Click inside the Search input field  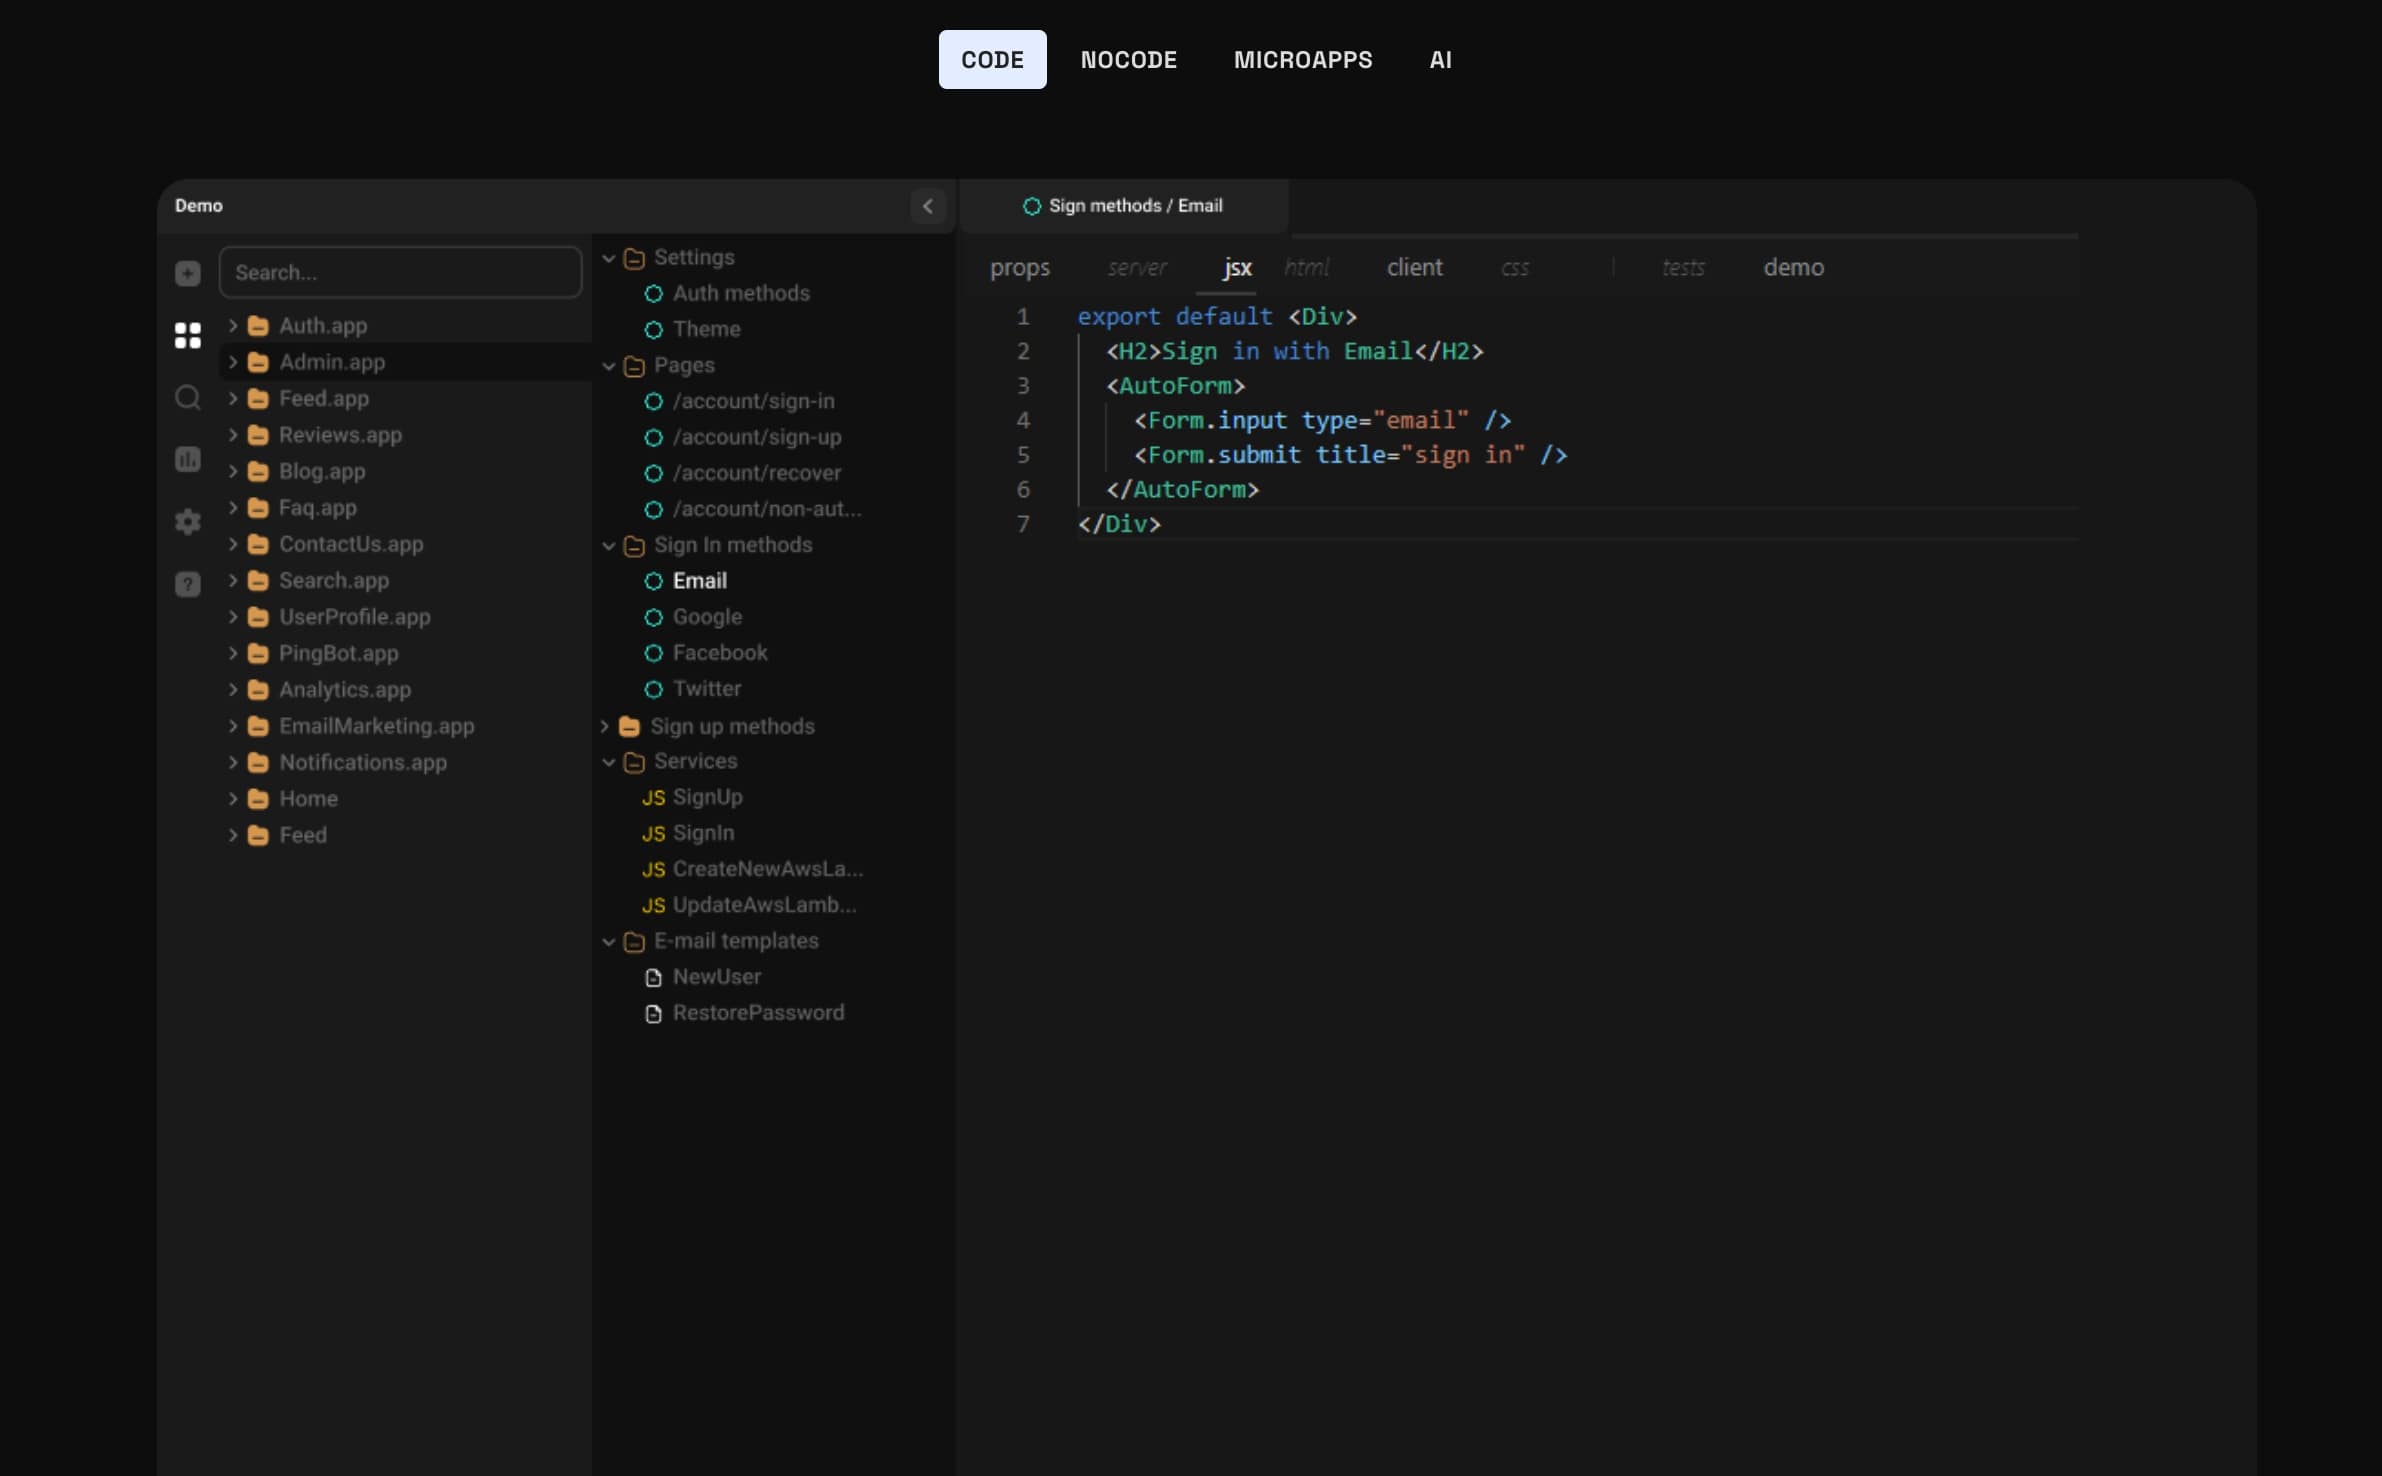coord(400,272)
